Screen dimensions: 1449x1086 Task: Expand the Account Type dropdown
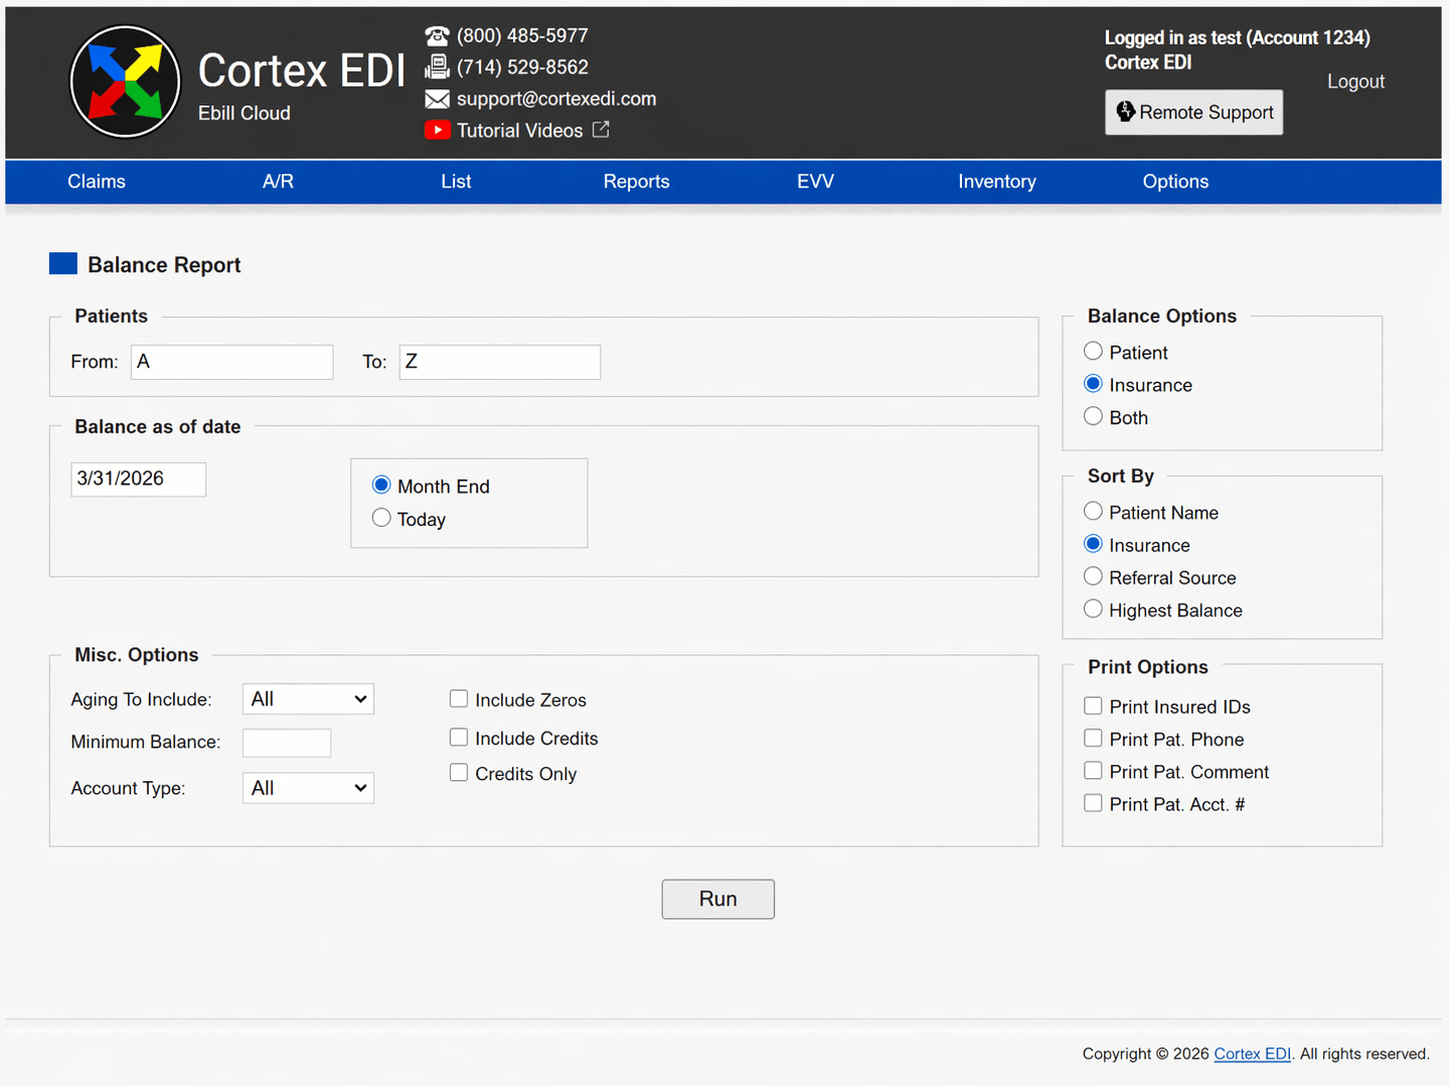click(308, 788)
